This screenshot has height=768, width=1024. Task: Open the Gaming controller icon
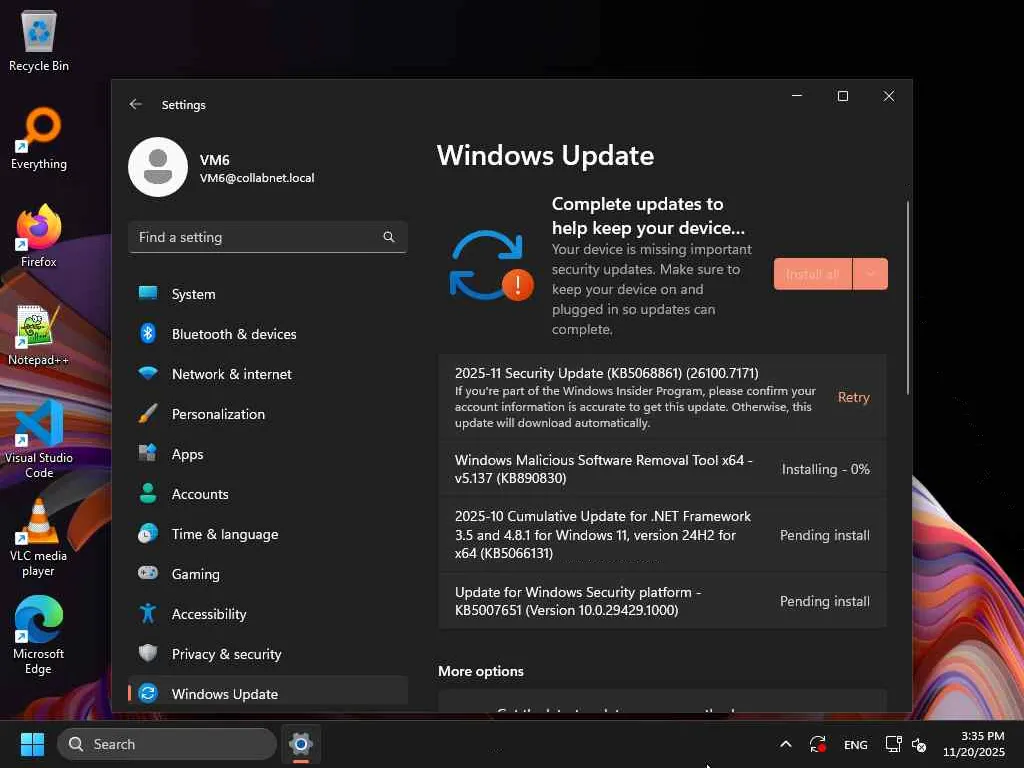pyautogui.click(x=148, y=573)
